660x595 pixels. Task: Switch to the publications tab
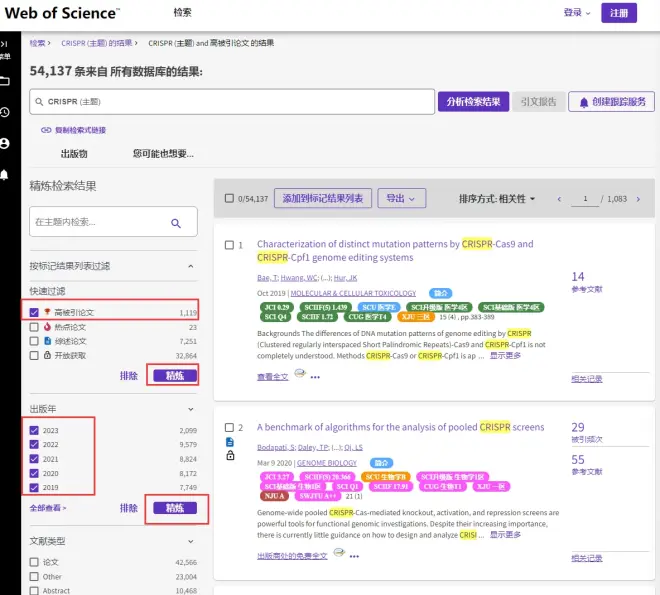click(74, 154)
